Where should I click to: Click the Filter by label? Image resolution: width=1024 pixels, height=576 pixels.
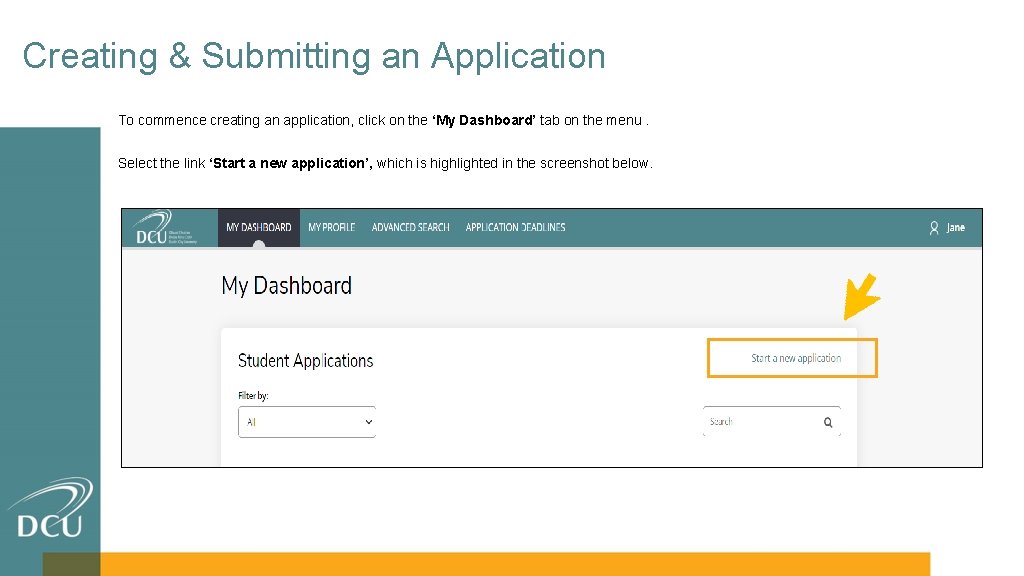click(253, 396)
